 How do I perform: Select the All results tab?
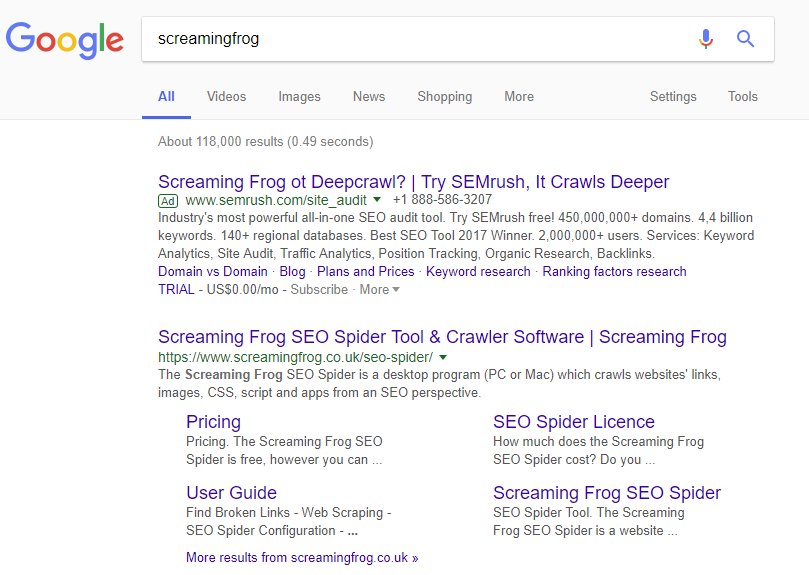166,97
